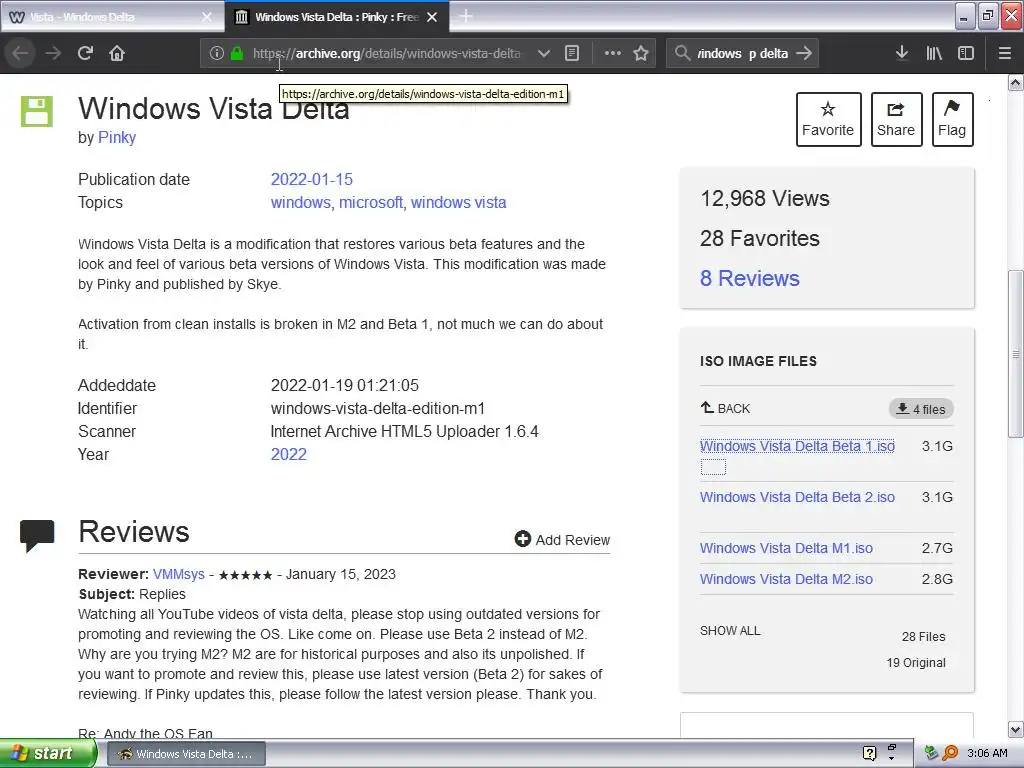This screenshot has height=768, width=1024.
Task: Flag this archive item
Action: pyautogui.click(x=952, y=119)
